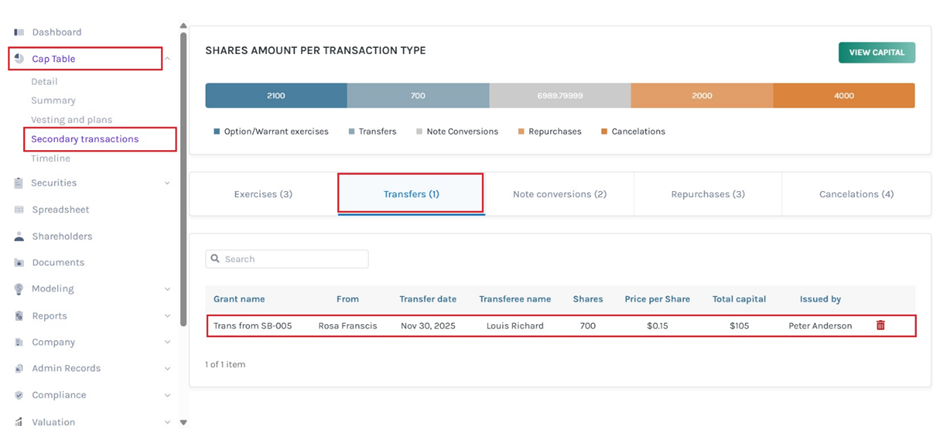The image size is (940, 443).
Task: Expand the Securities menu chevron
Action: [x=167, y=183]
